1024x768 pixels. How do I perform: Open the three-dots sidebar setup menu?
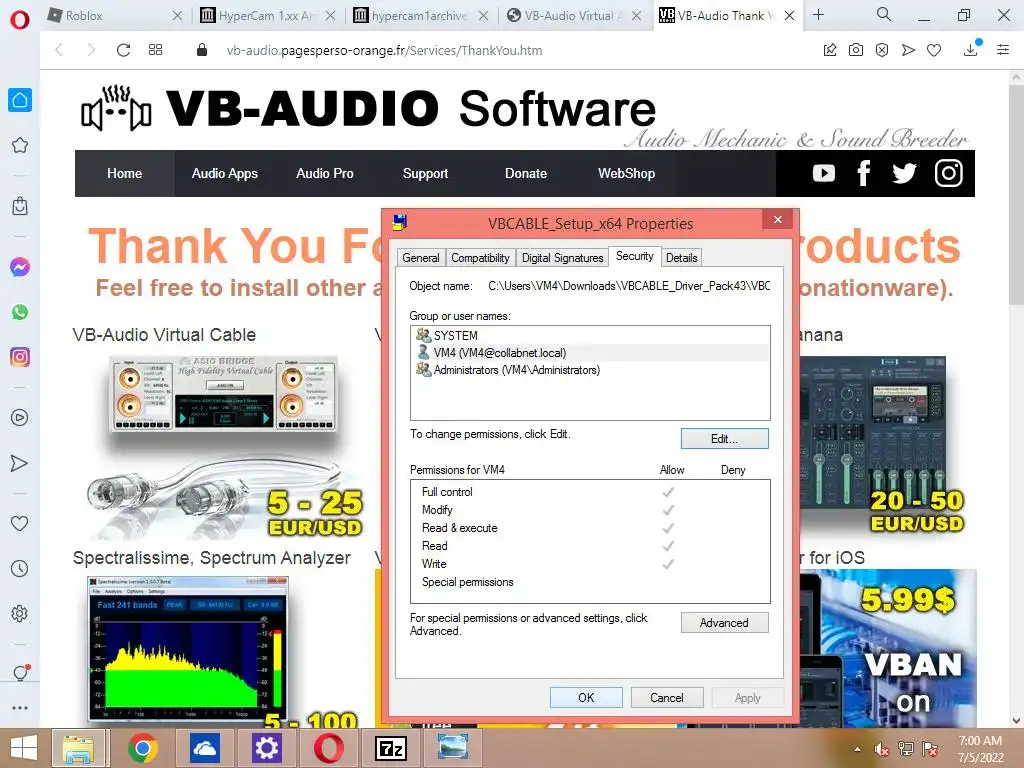(20, 707)
